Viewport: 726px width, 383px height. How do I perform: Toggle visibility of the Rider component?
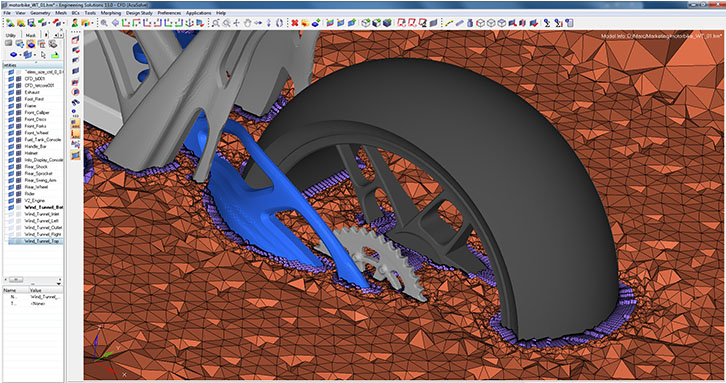pyautogui.click(x=11, y=194)
